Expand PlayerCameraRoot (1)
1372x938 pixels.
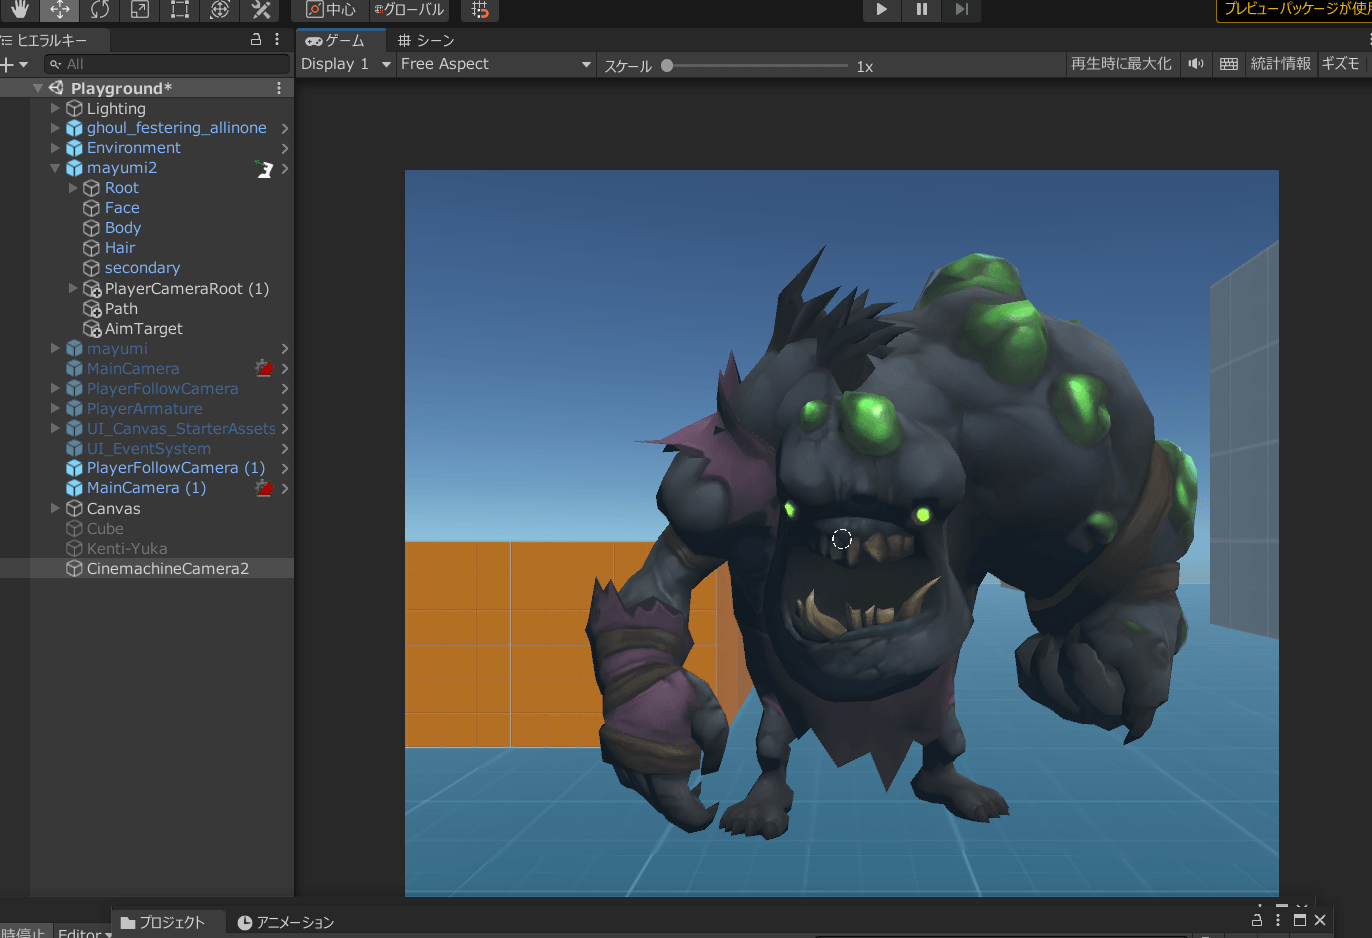click(x=73, y=288)
